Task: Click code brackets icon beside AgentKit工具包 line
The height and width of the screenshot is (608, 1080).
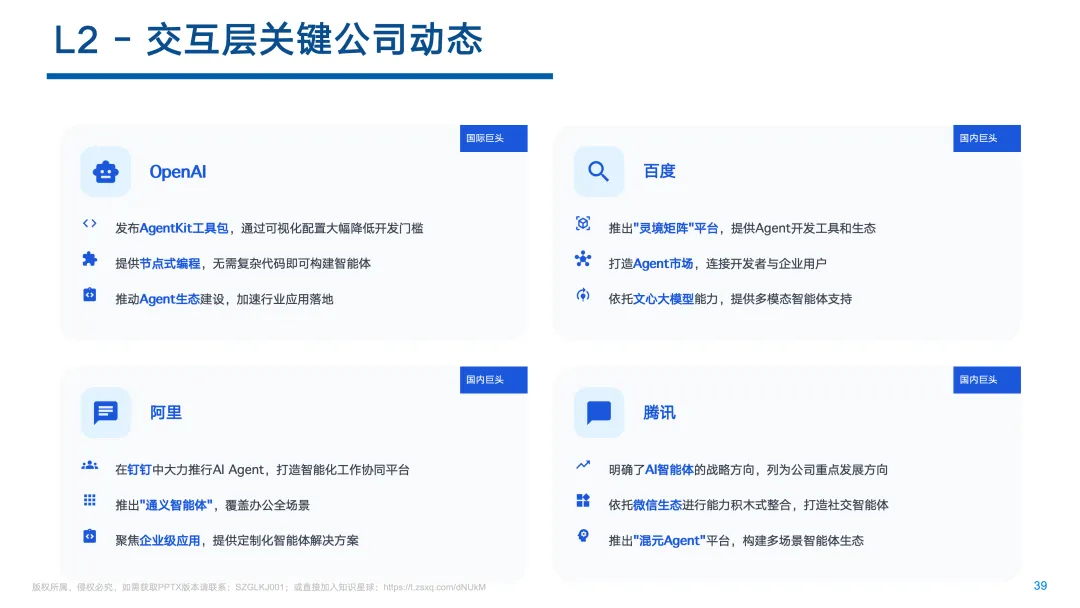Action: [x=90, y=223]
